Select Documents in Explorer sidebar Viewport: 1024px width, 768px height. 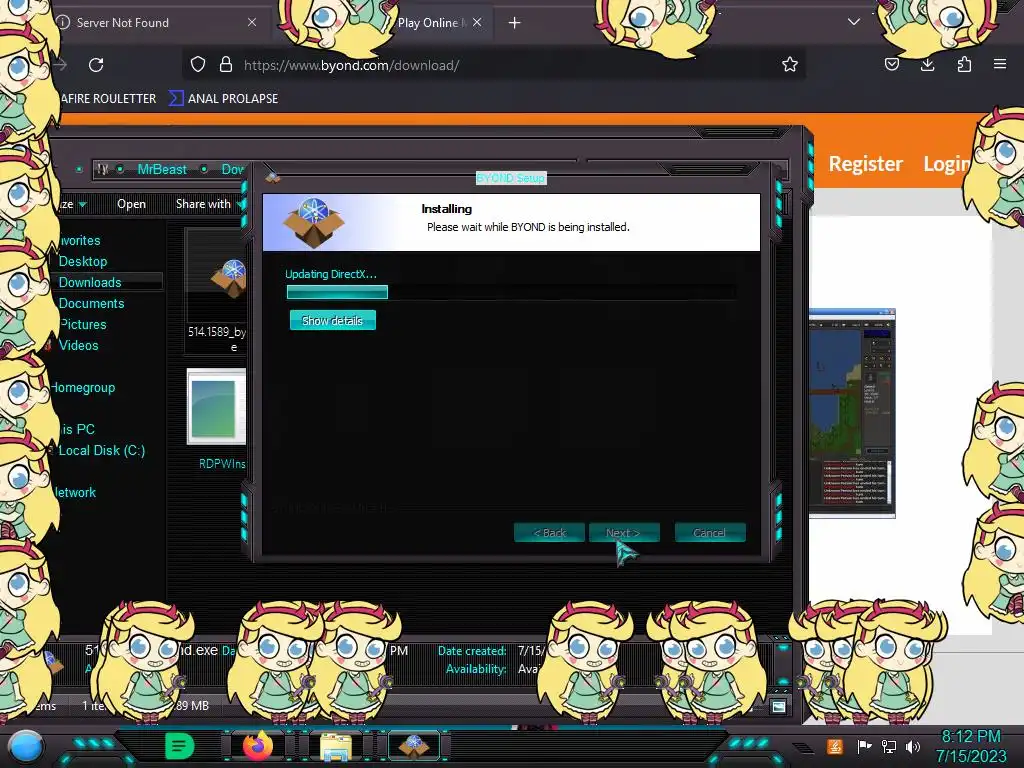click(91, 303)
